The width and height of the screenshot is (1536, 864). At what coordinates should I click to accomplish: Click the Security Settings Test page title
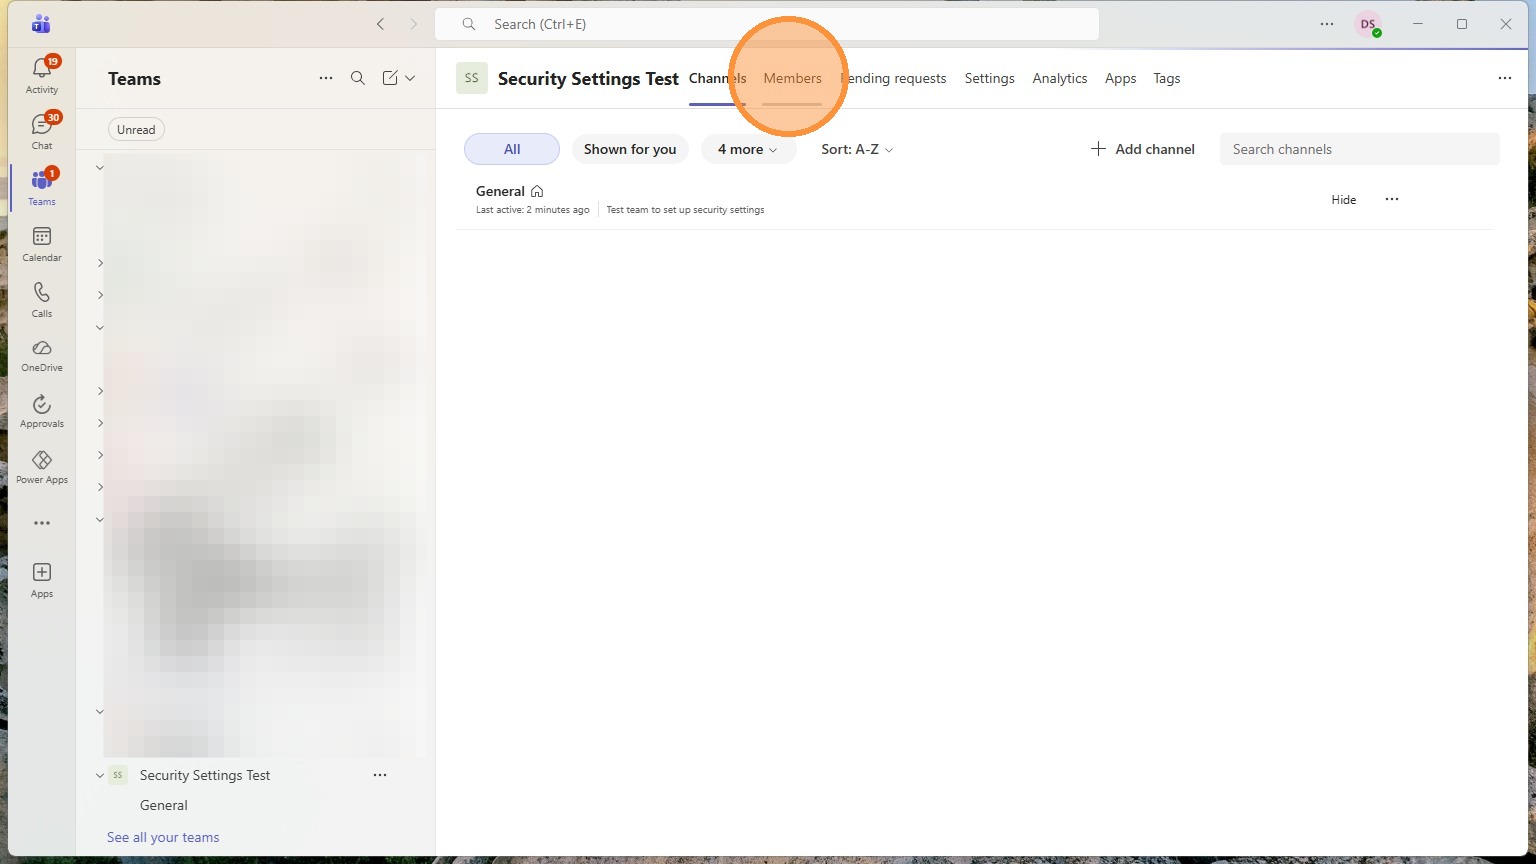tap(588, 78)
